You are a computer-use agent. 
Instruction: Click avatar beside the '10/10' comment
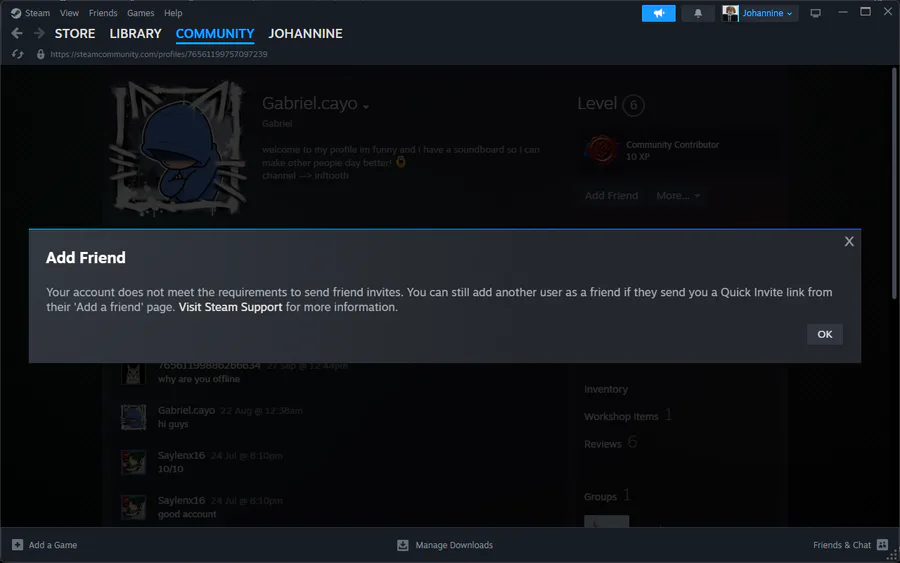tap(133, 462)
